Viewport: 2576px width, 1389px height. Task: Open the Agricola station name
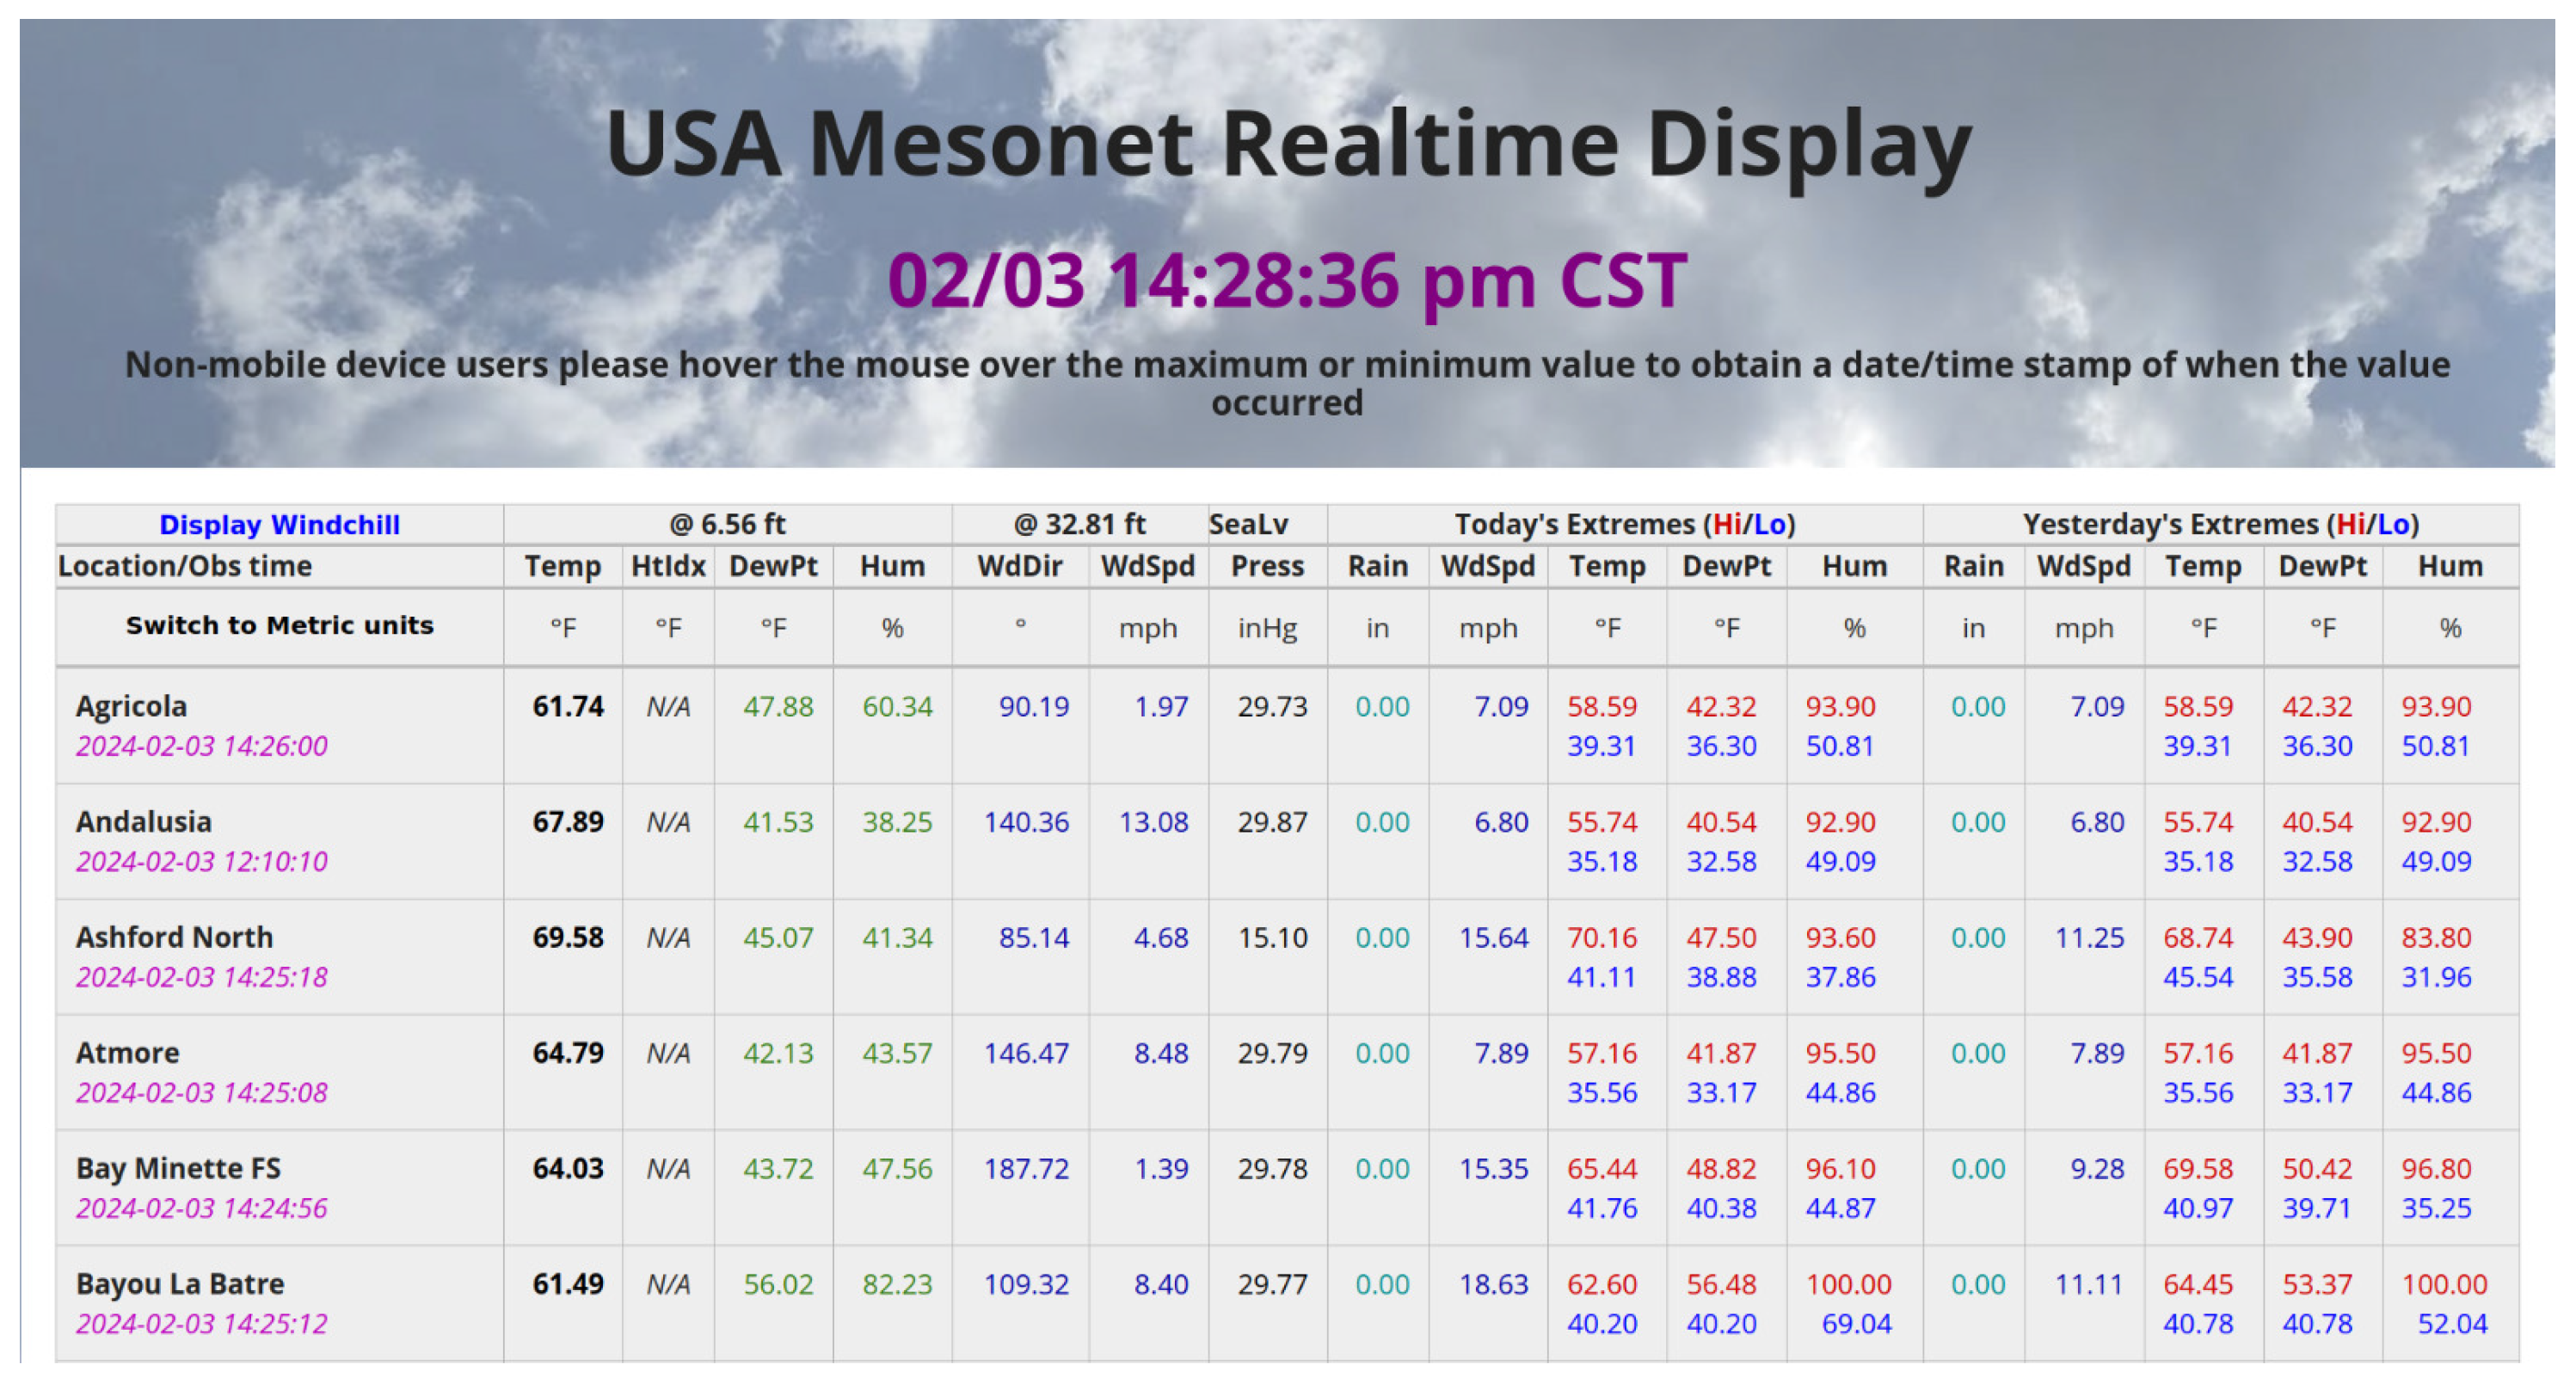coord(131,706)
